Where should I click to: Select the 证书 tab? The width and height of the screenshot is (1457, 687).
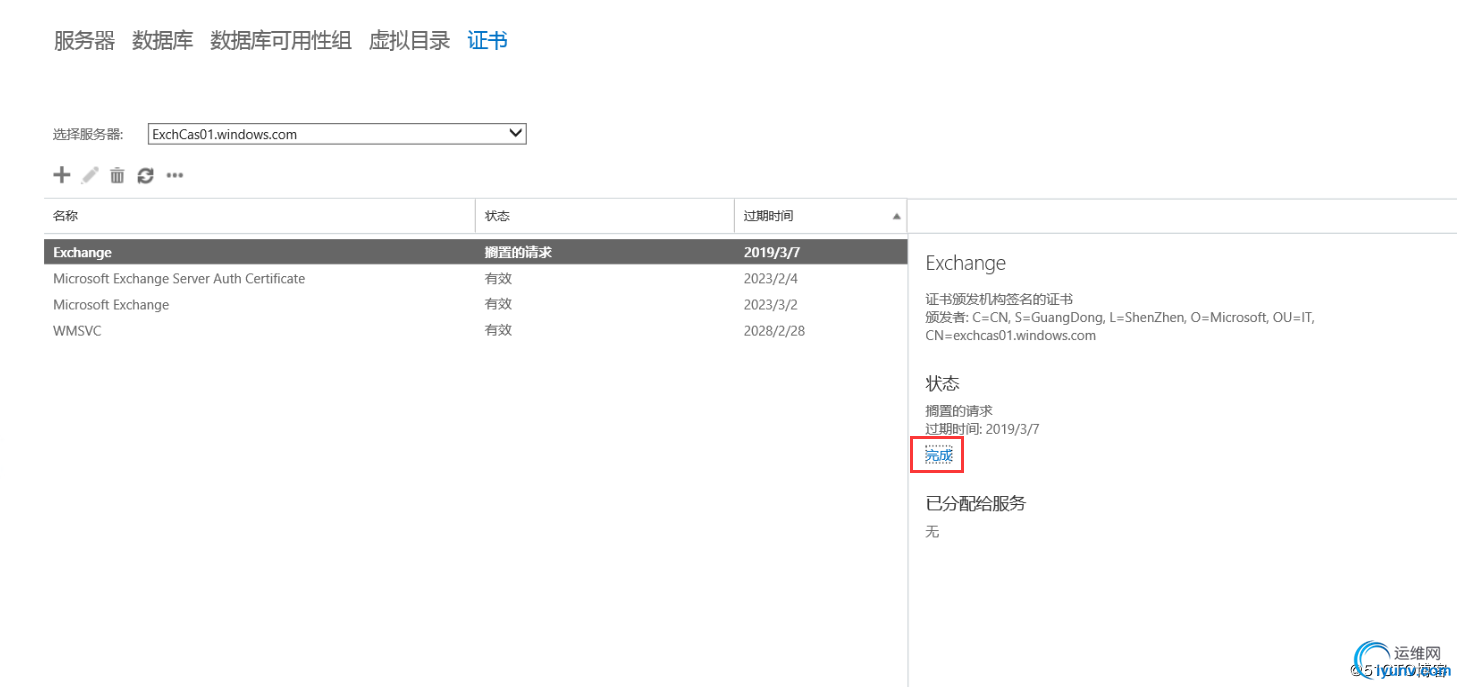pyautogui.click(x=488, y=41)
